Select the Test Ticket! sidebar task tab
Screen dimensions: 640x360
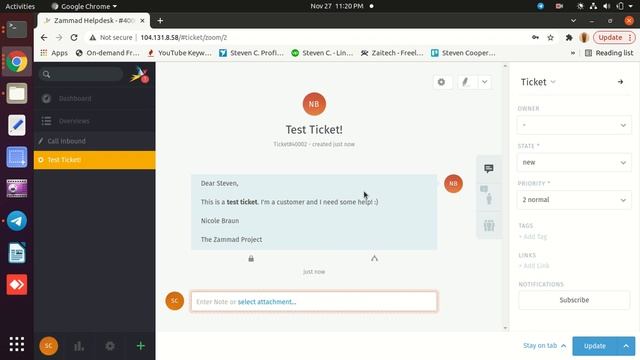(94, 160)
